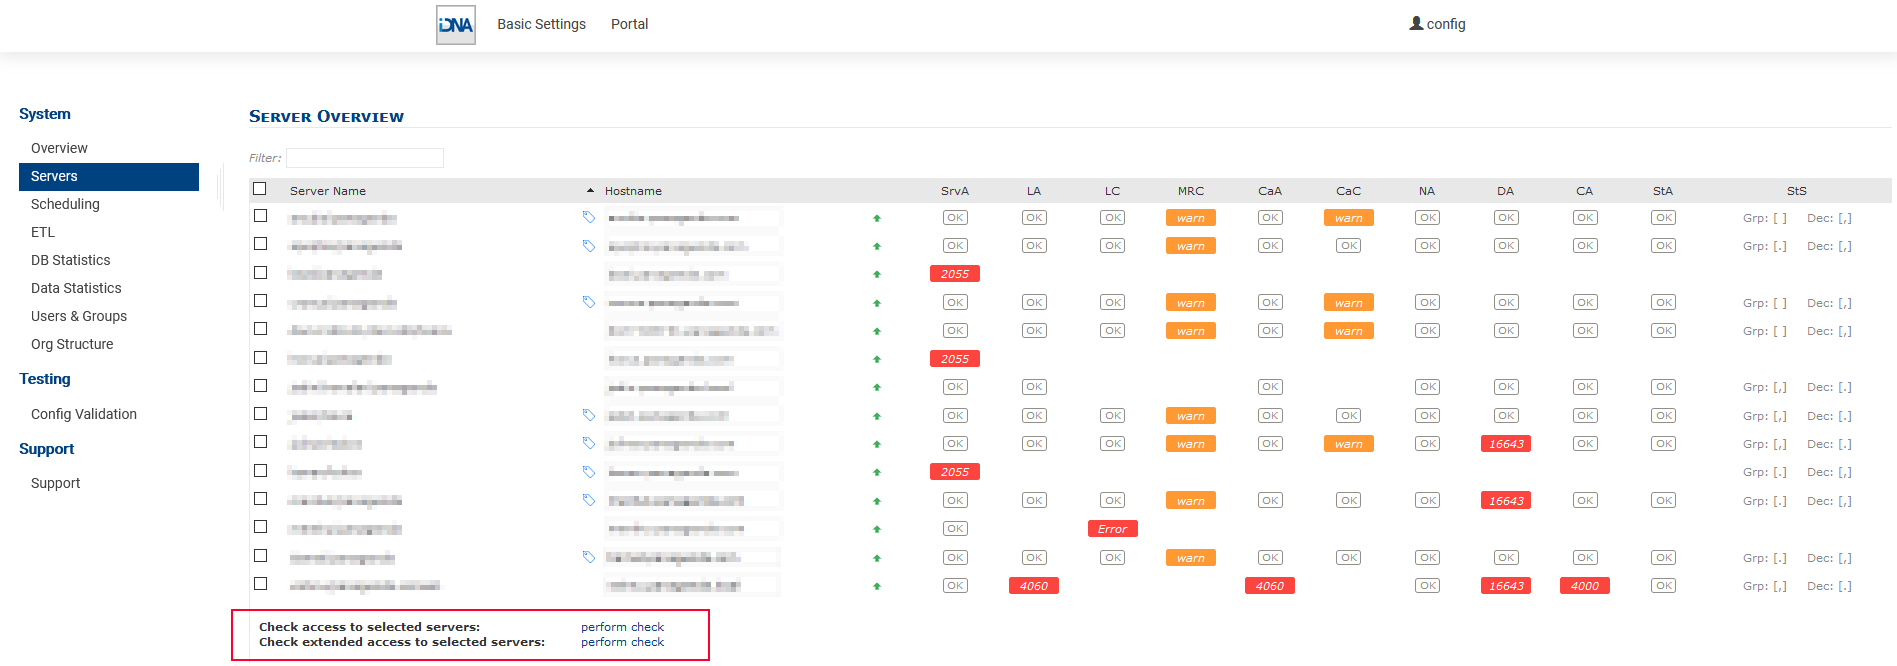The width and height of the screenshot is (1897, 666).
Task: Check the first server row's checkbox
Action: click(260, 216)
